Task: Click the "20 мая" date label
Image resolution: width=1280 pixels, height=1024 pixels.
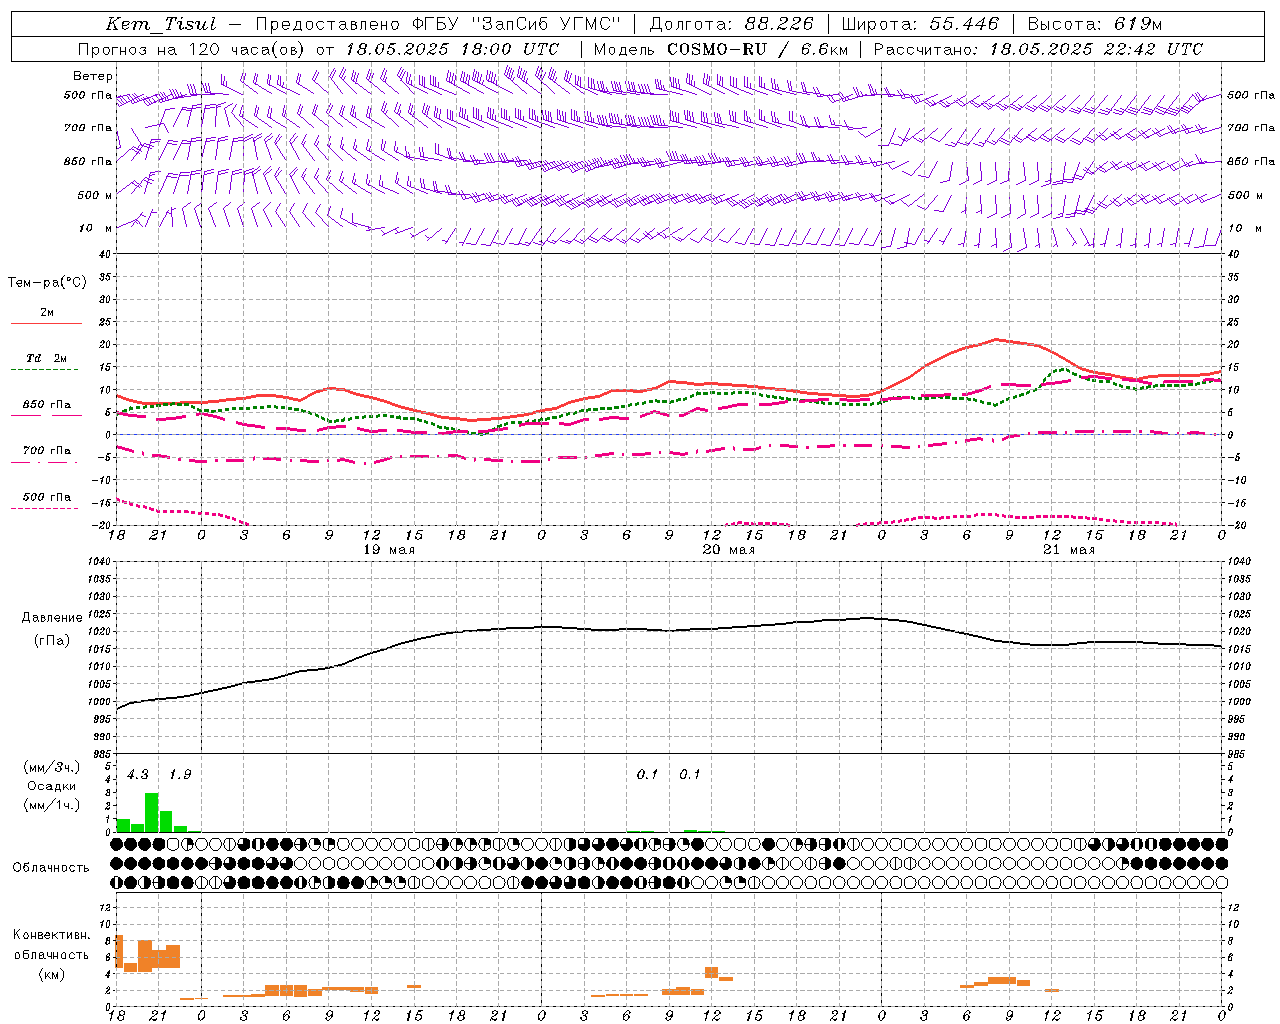Action: tap(729, 550)
